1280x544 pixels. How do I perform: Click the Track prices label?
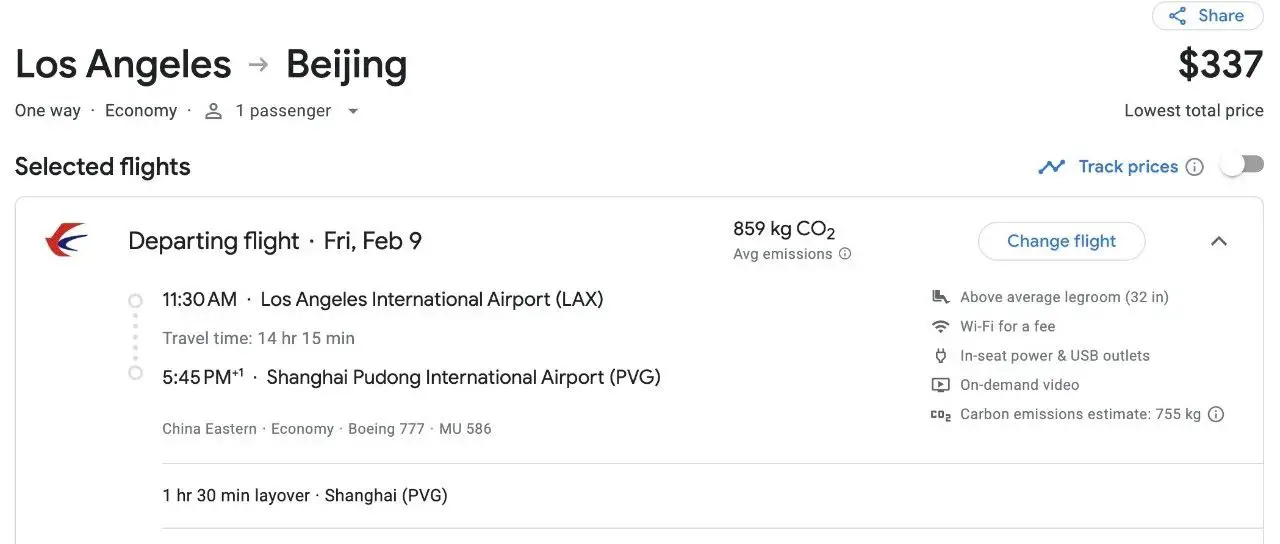coord(1128,167)
